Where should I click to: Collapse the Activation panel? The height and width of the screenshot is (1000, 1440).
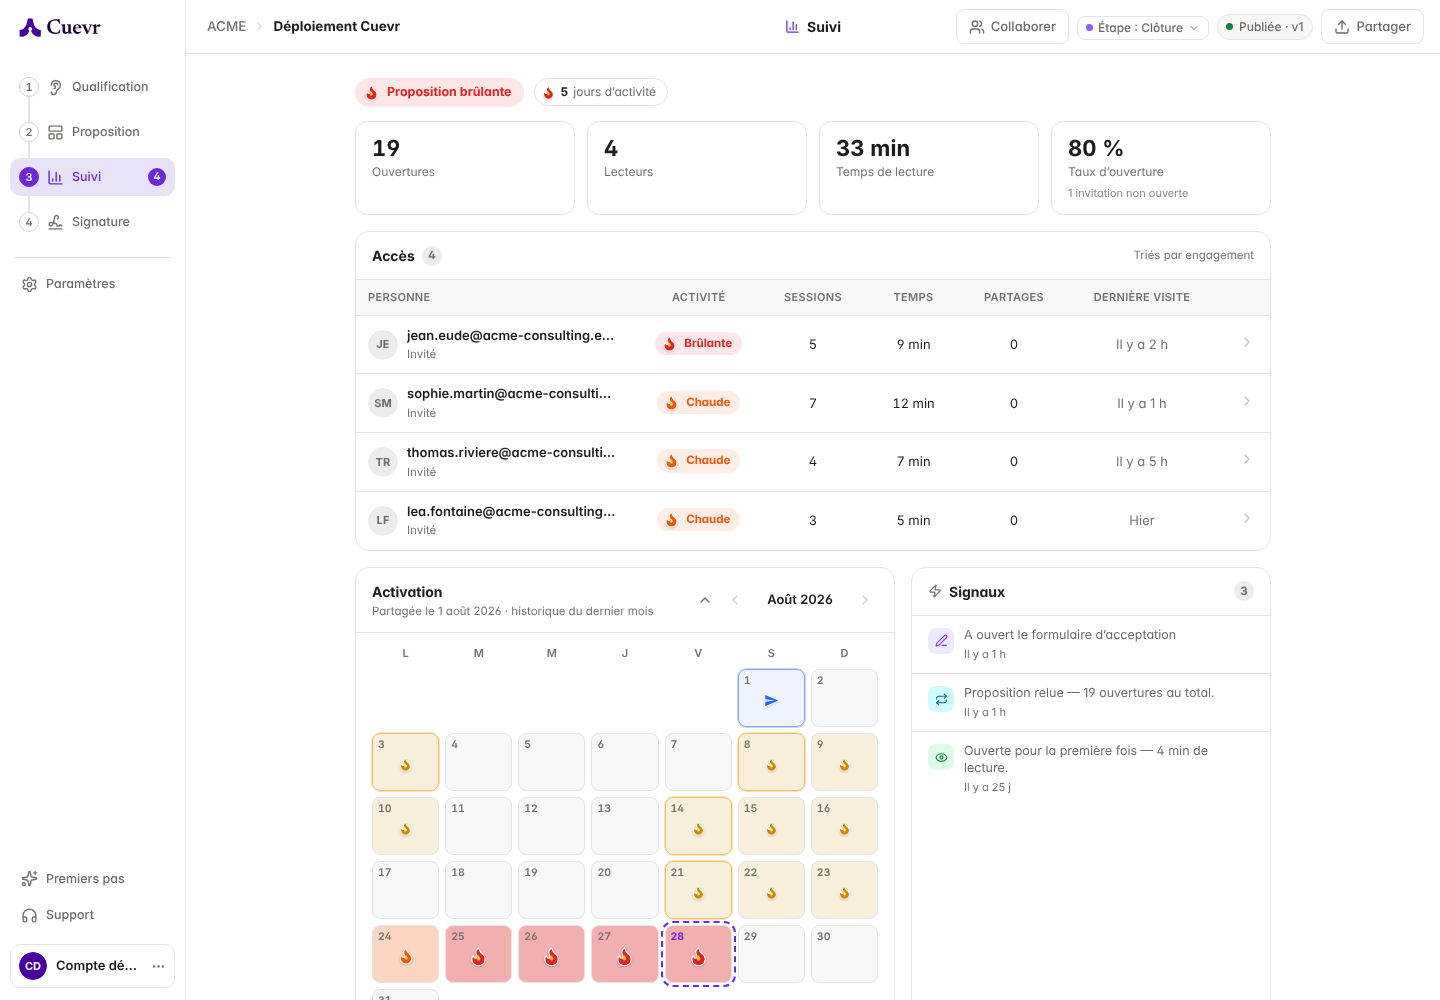coord(705,600)
